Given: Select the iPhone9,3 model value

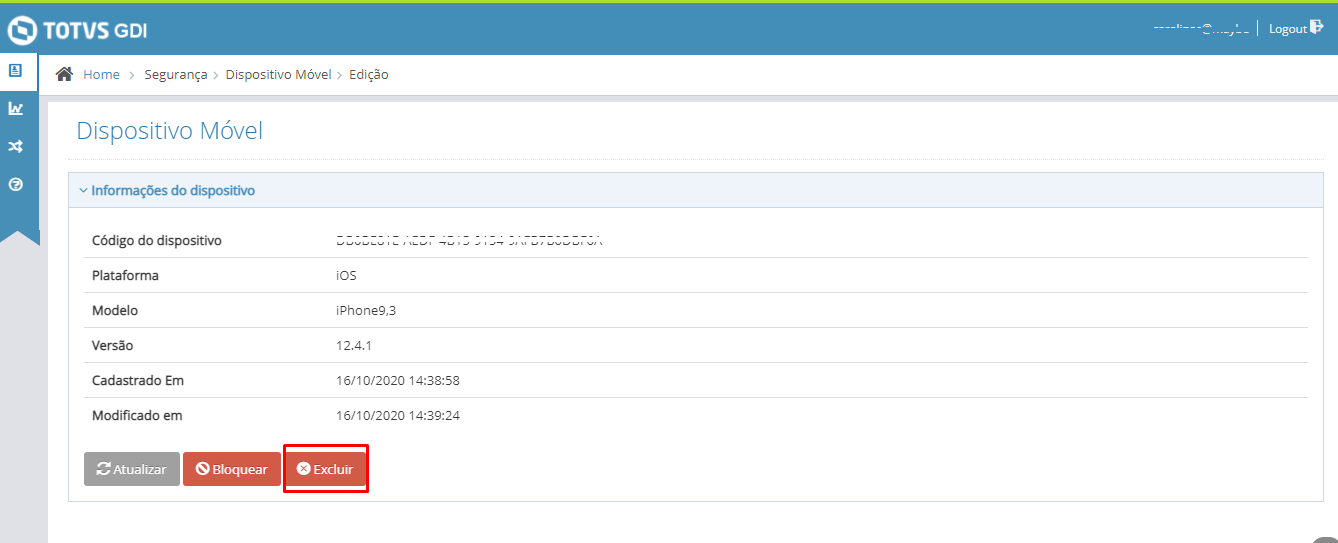Looking at the screenshot, I should coord(366,311).
